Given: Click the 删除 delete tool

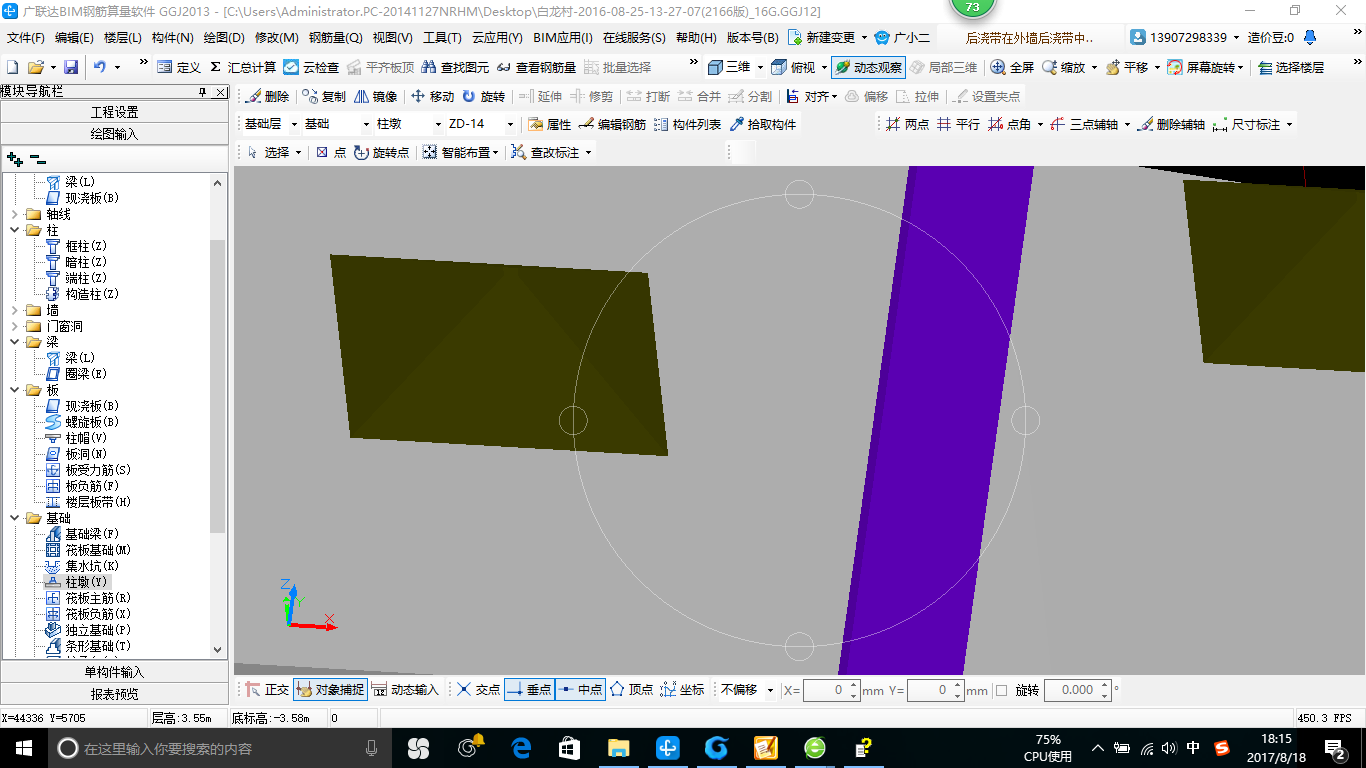Looking at the screenshot, I should coord(267,97).
